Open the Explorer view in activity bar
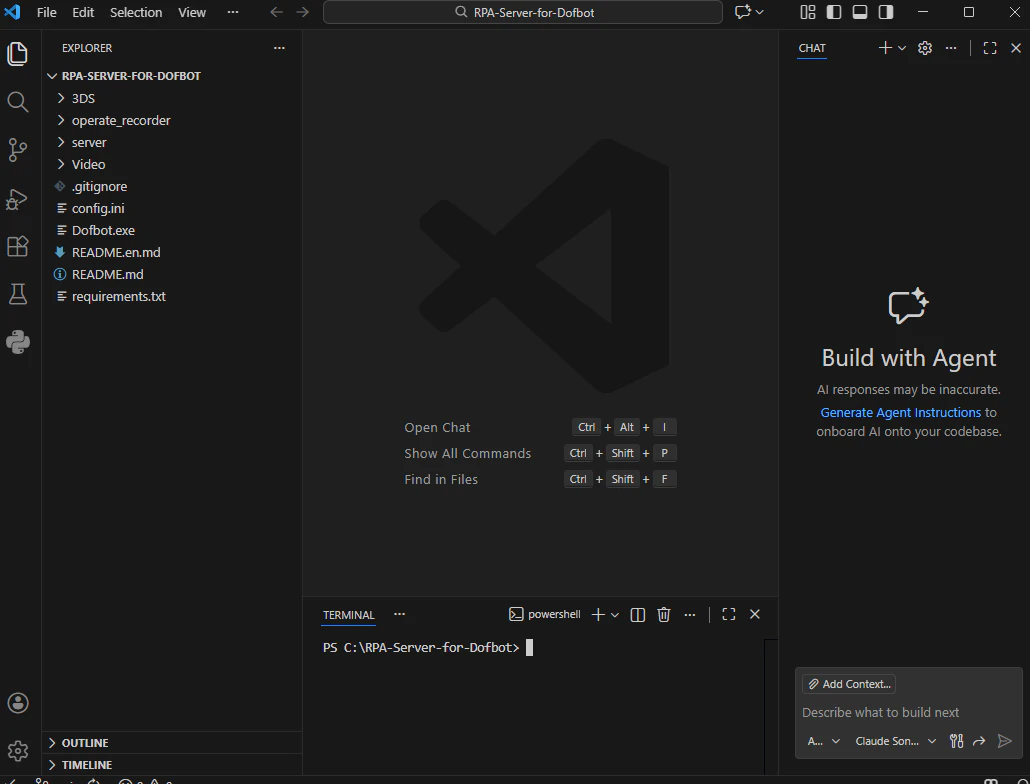Image resolution: width=1030 pixels, height=784 pixels. (x=18, y=54)
